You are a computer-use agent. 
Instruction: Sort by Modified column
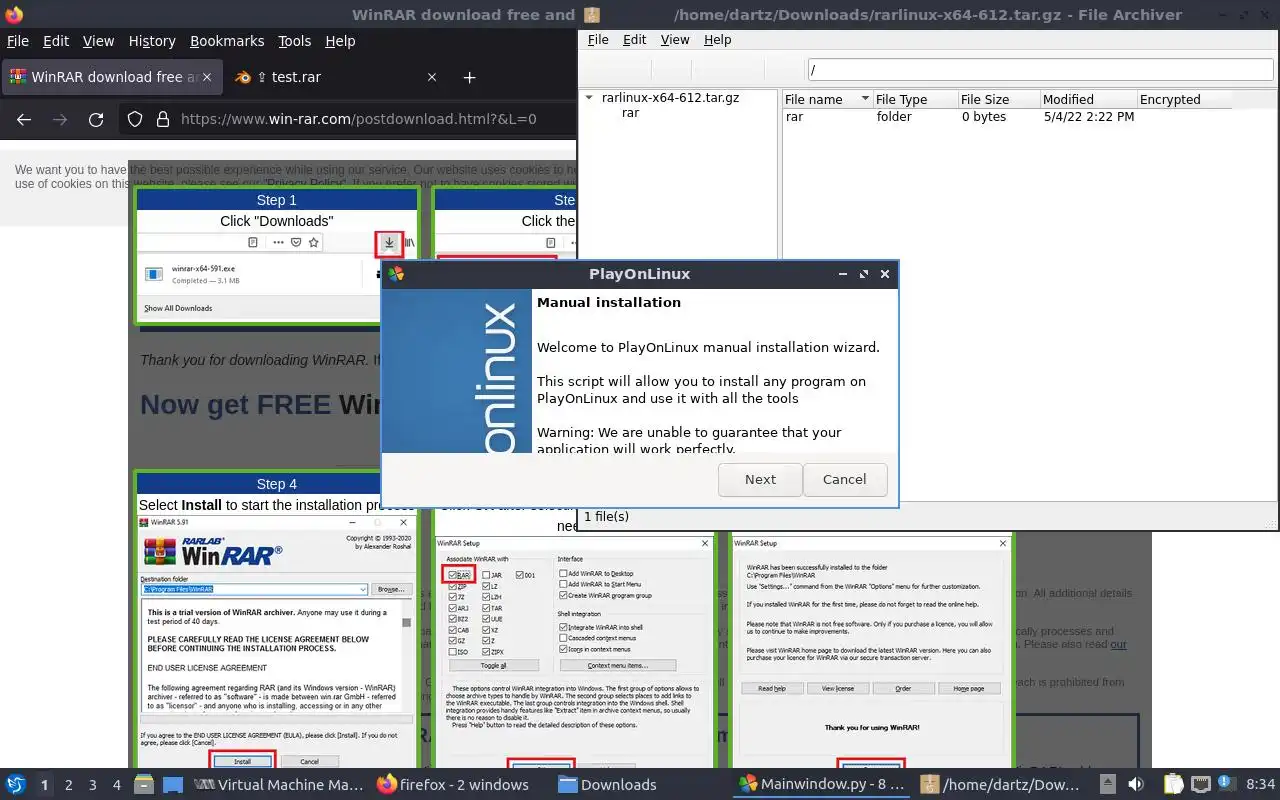coord(1087,99)
